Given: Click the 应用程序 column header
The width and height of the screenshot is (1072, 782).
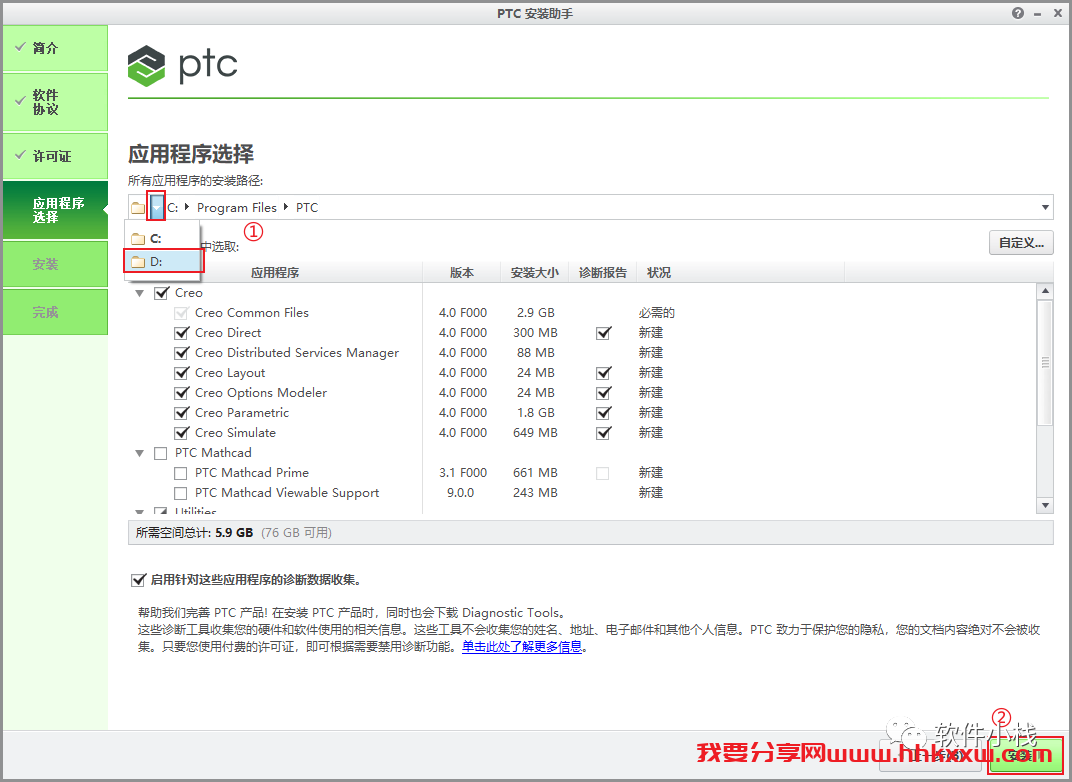Looking at the screenshot, I should click(275, 273).
